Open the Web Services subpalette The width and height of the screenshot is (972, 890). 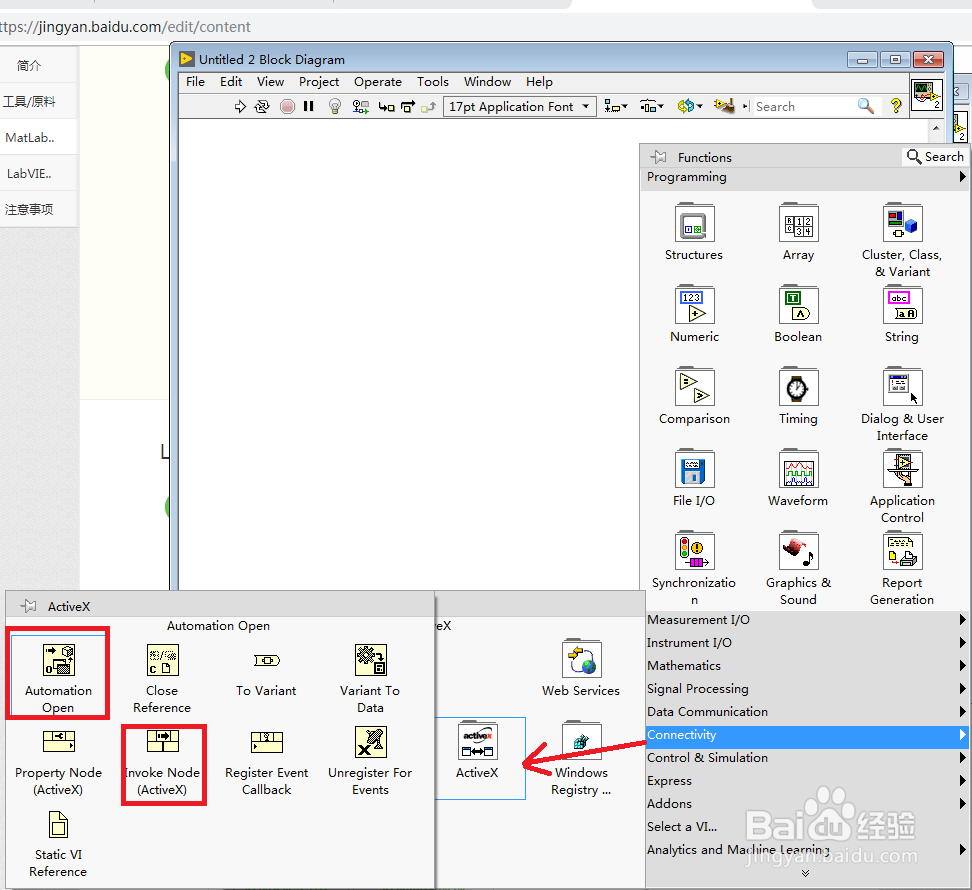[581, 668]
